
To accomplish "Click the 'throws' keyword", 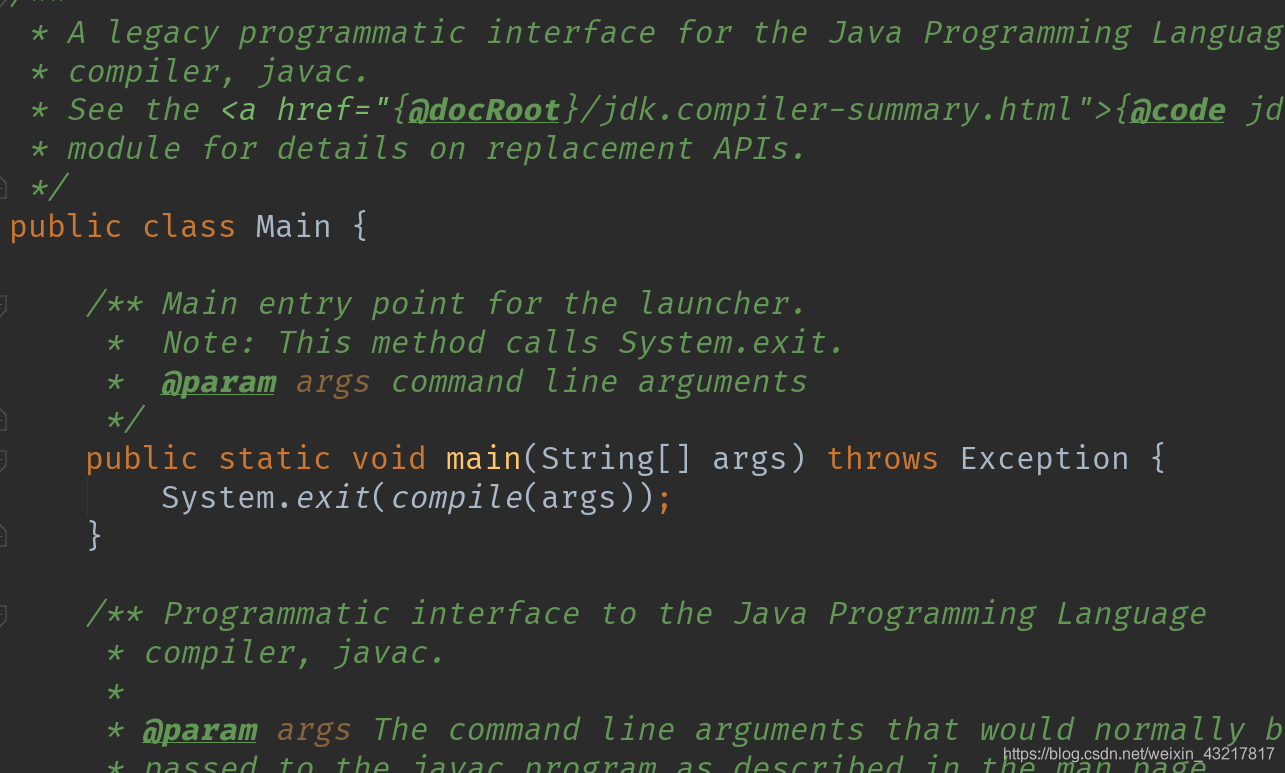I will (x=883, y=459).
